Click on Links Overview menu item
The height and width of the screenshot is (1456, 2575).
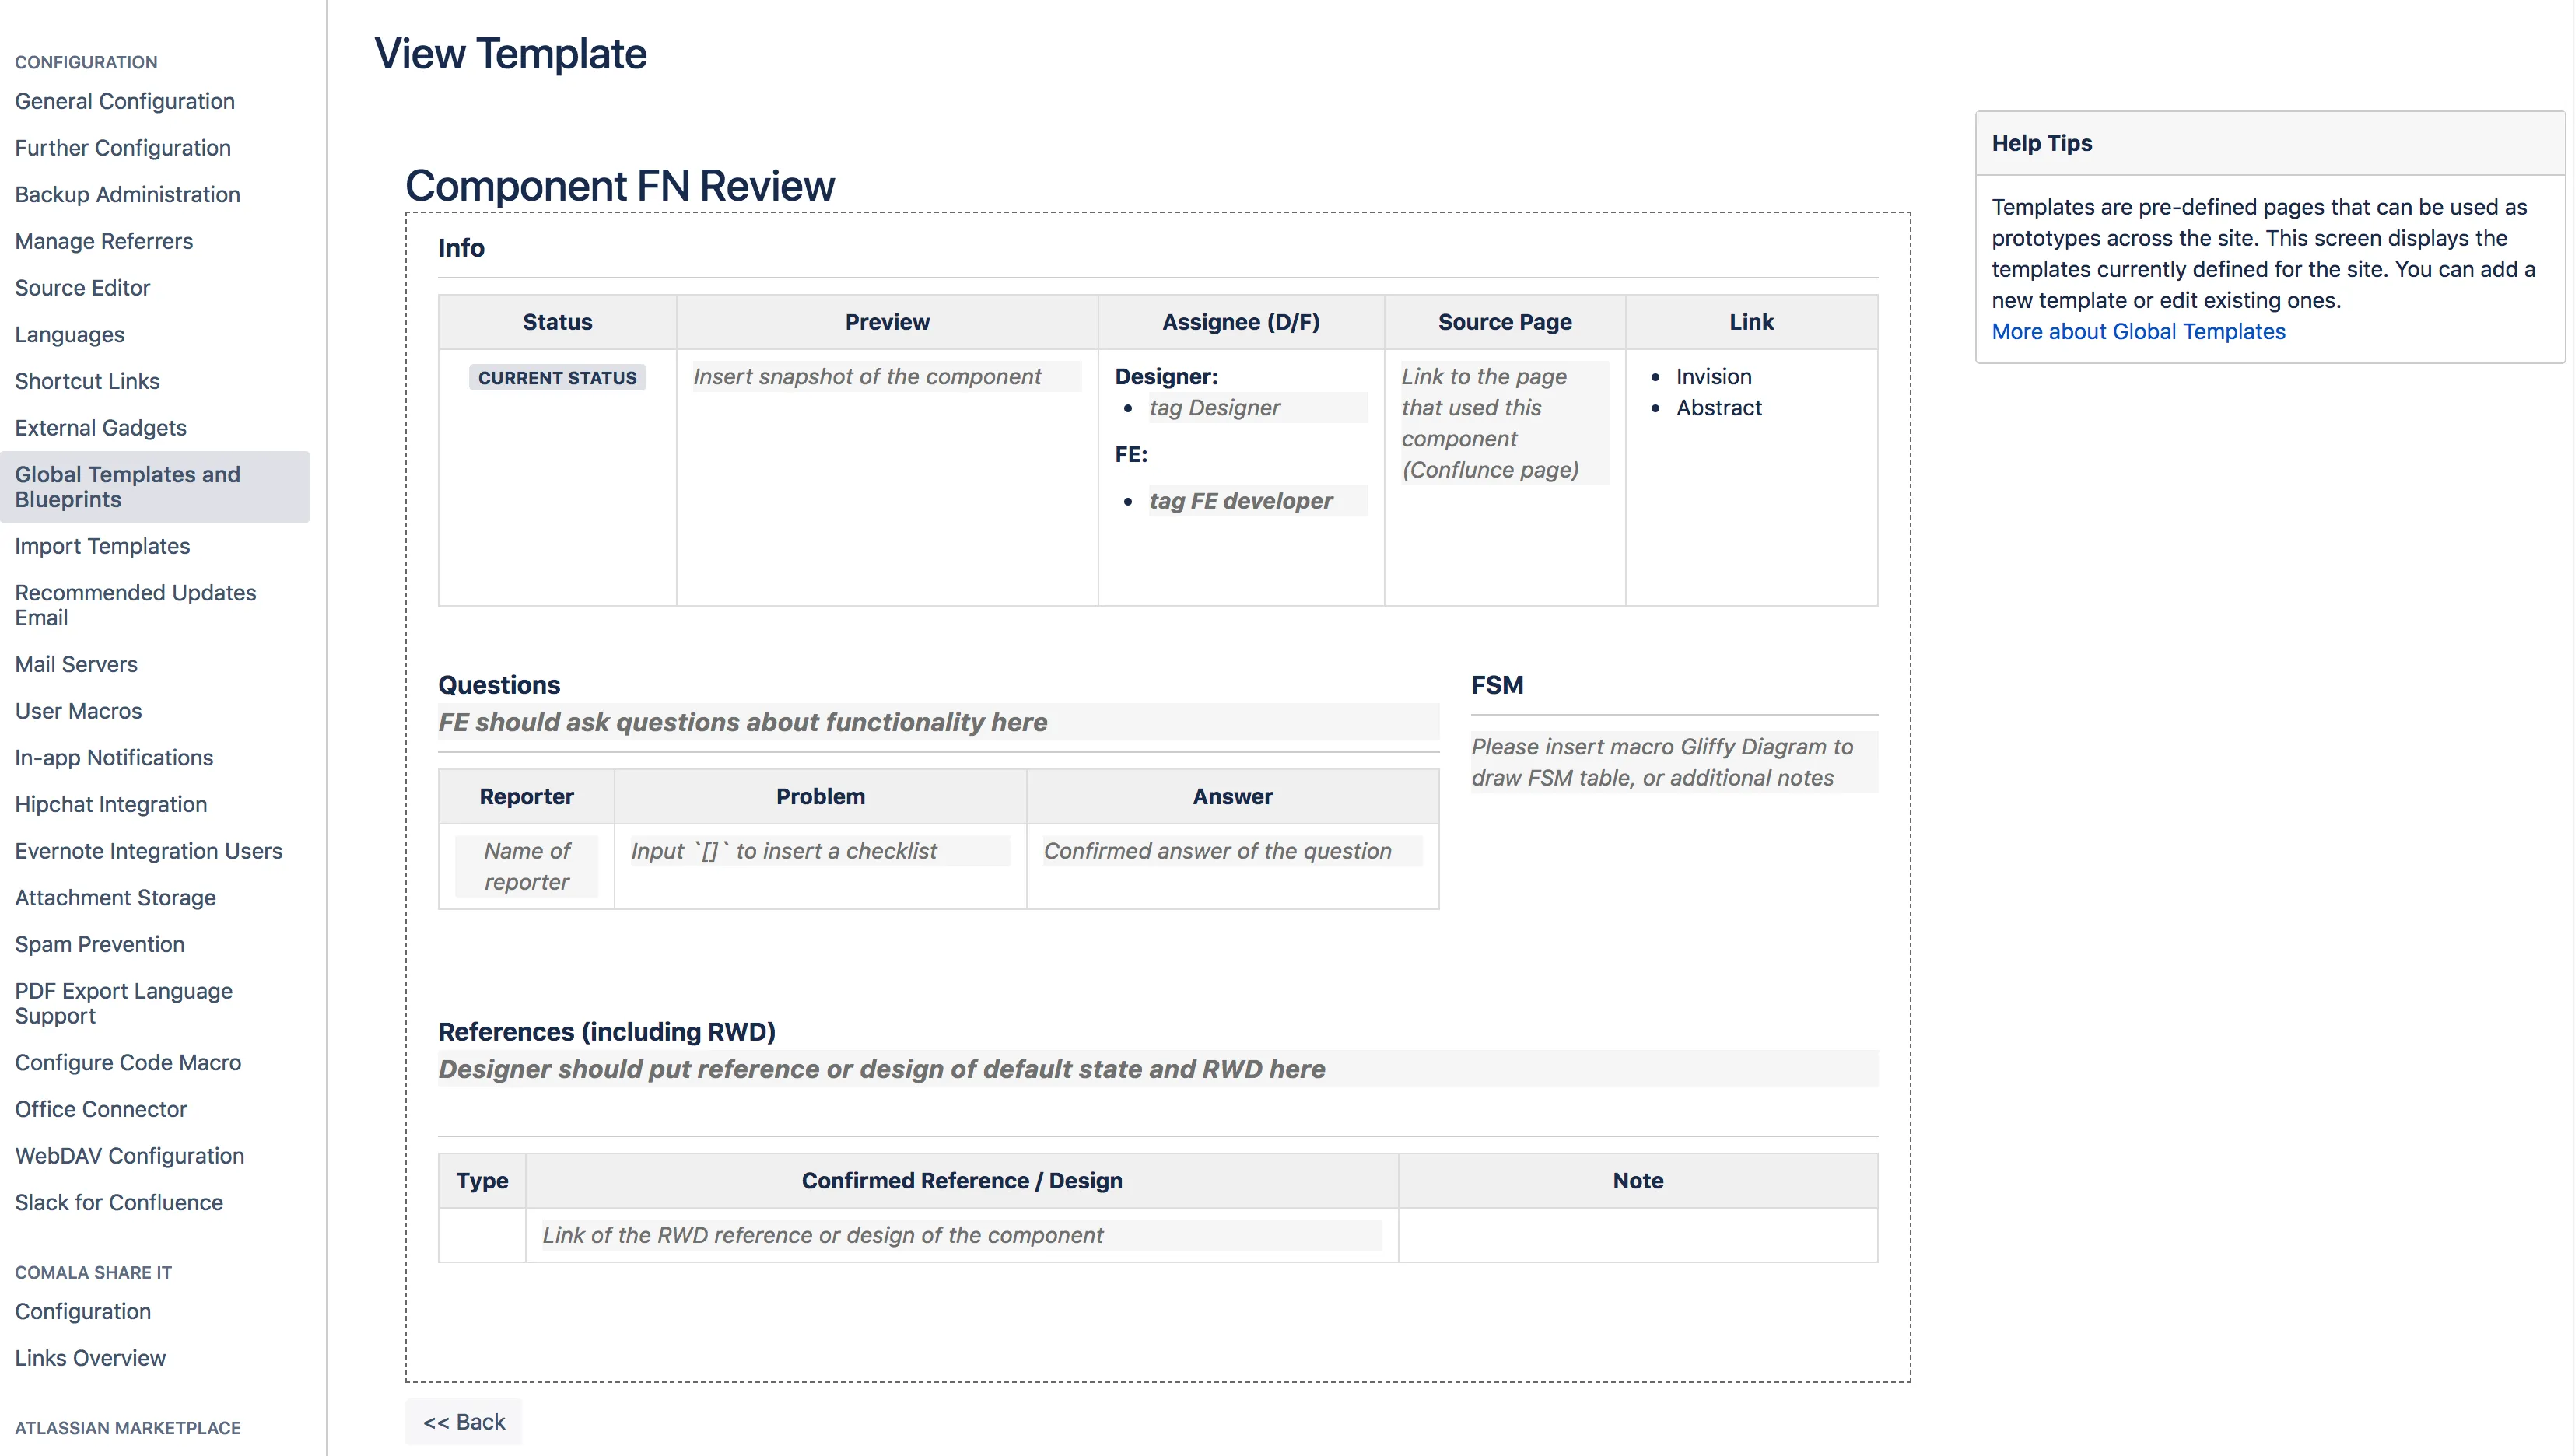[x=90, y=1357]
